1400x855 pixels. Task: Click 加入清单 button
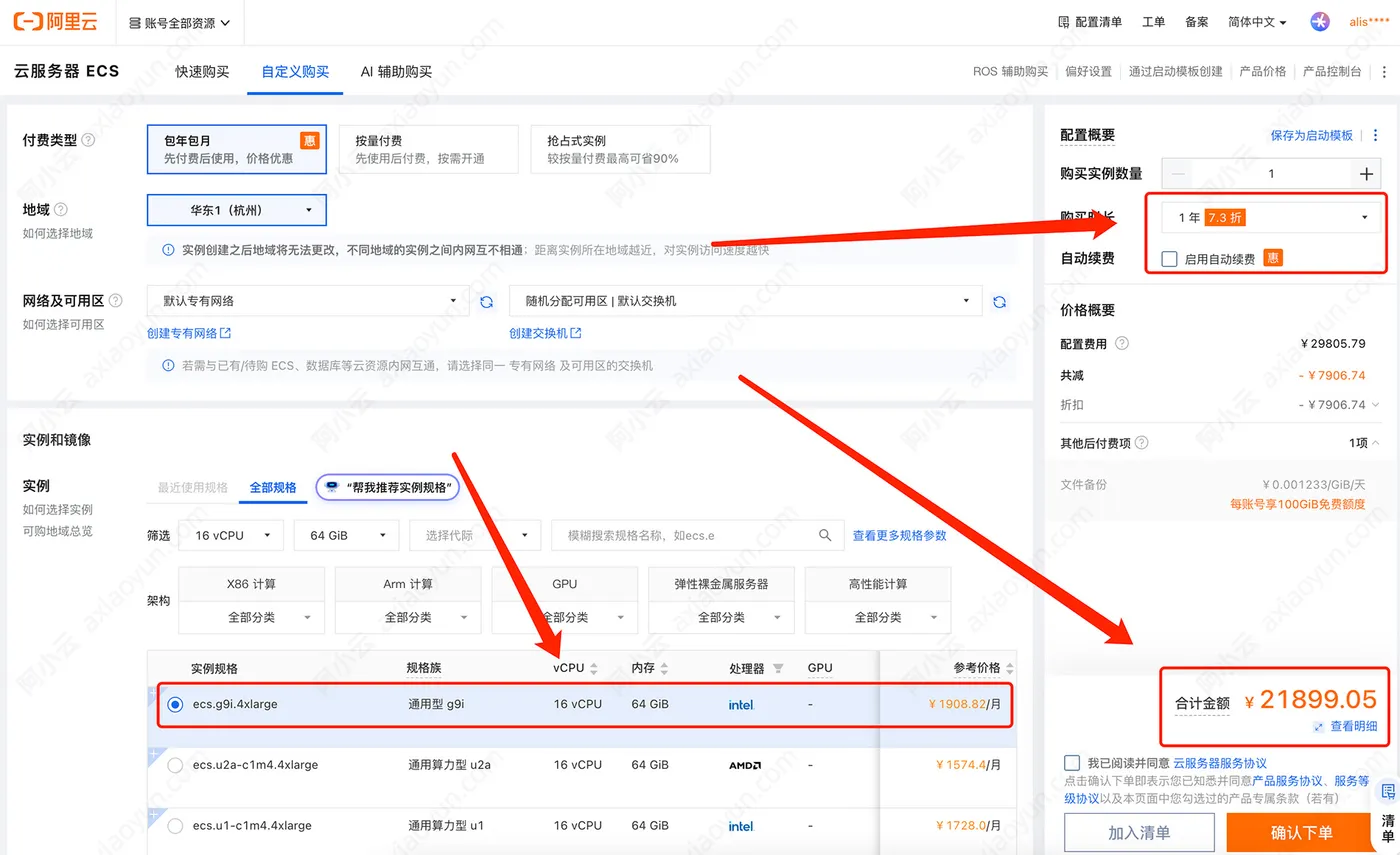1140,833
